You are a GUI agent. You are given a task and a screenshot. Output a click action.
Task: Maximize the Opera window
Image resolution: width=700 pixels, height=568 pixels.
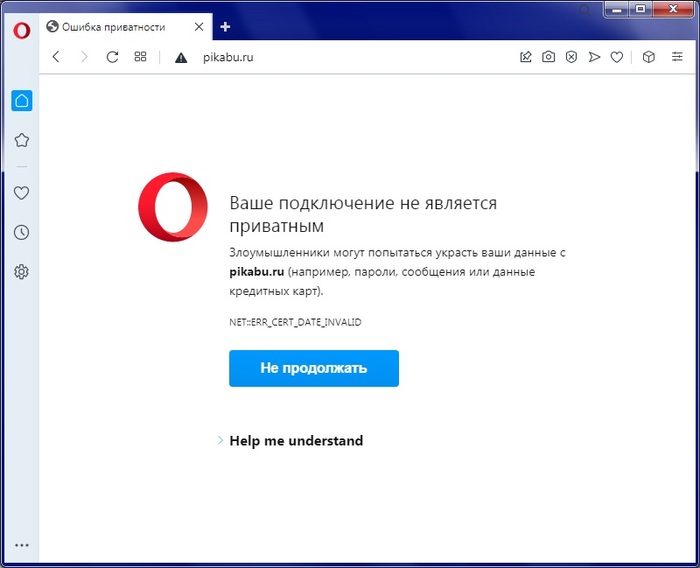[x=640, y=9]
